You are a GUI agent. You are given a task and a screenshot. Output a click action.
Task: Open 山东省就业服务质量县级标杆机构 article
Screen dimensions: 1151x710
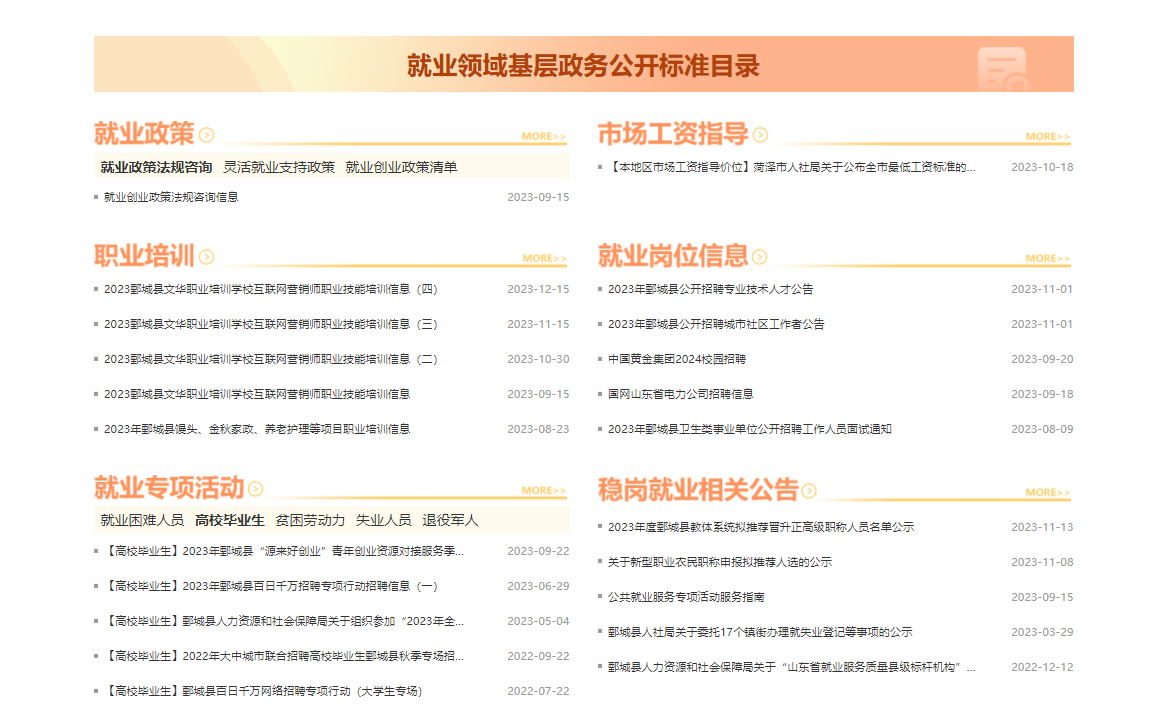point(791,667)
